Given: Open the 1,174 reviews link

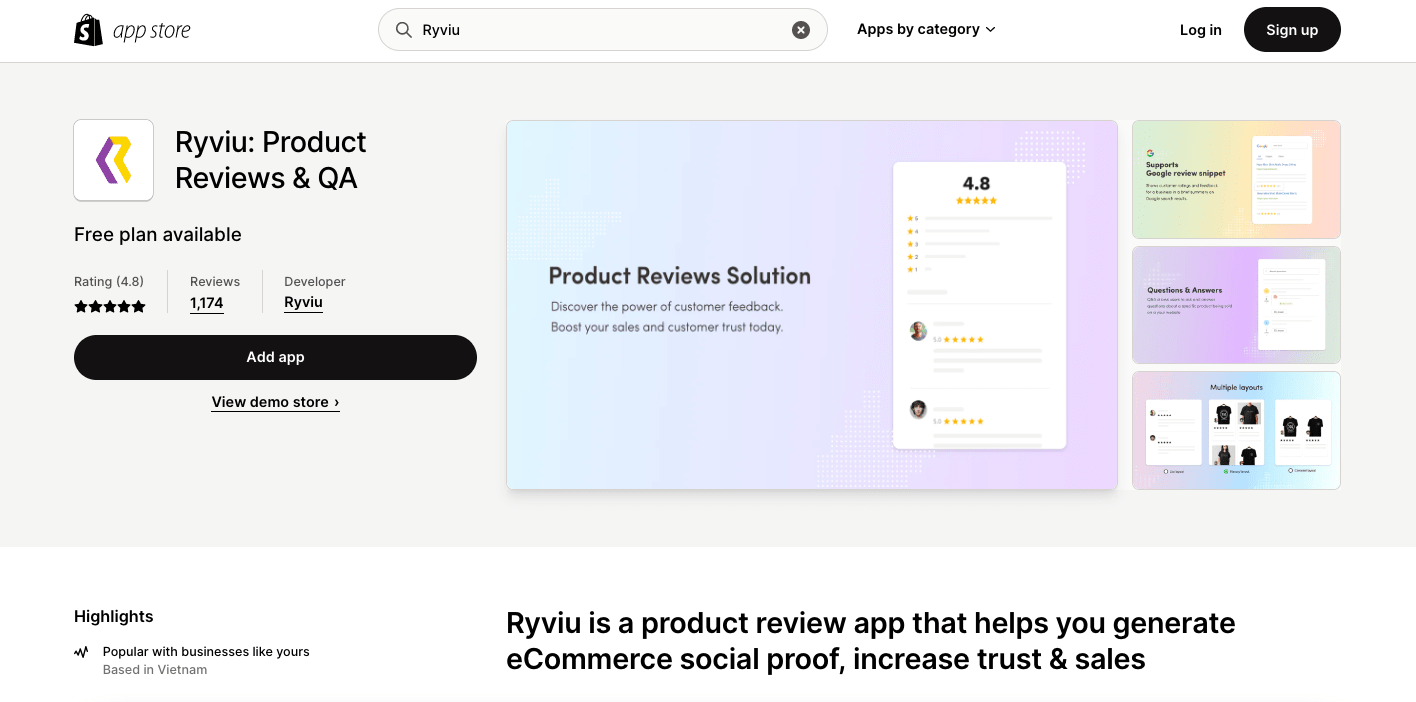Looking at the screenshot, I should tap(207, 303).
